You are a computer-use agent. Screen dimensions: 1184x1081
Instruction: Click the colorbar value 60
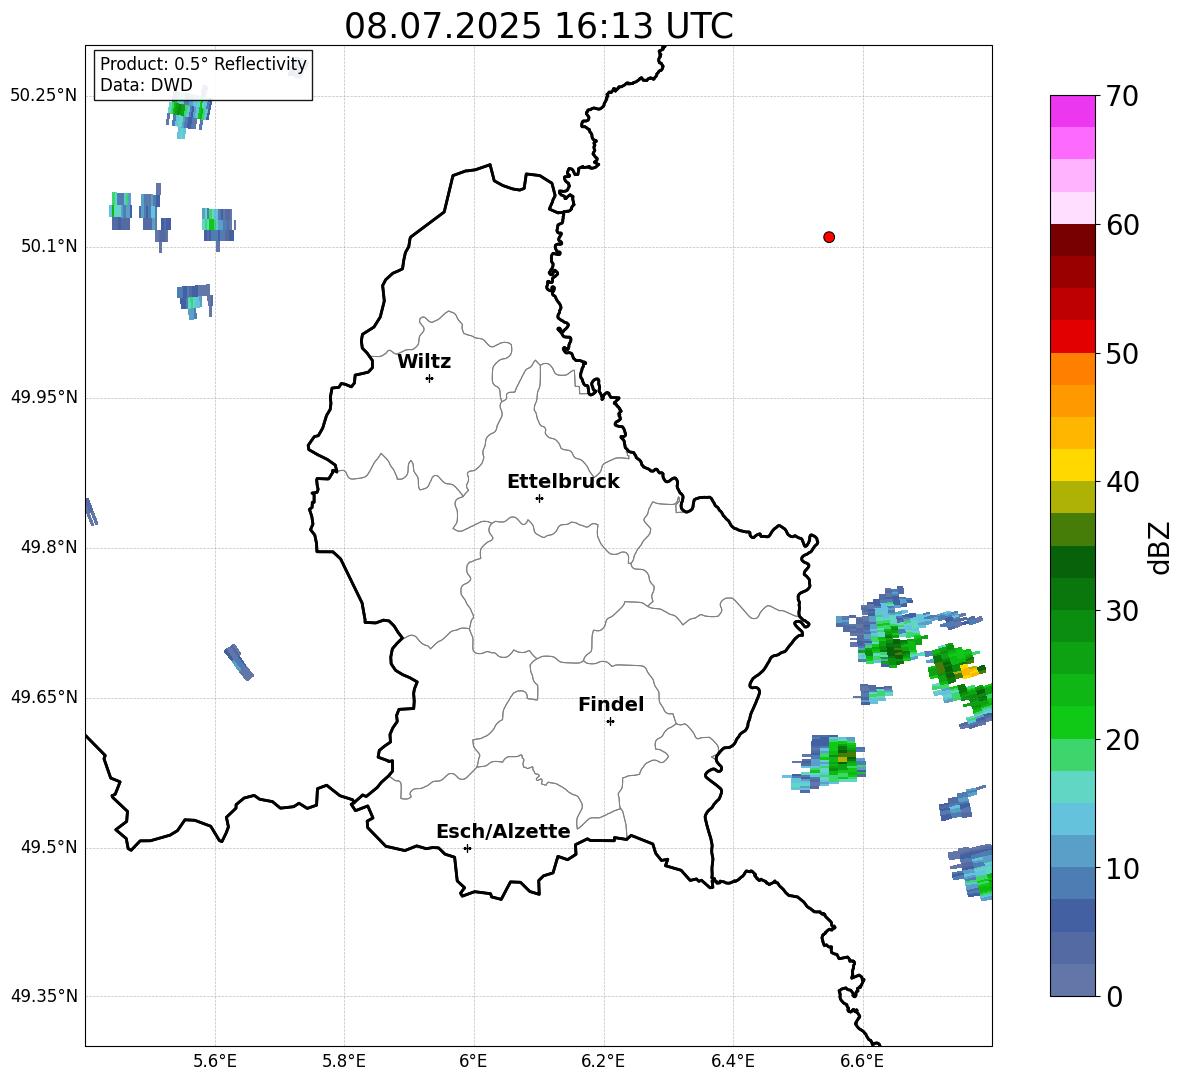click(x=1122, y=225)
